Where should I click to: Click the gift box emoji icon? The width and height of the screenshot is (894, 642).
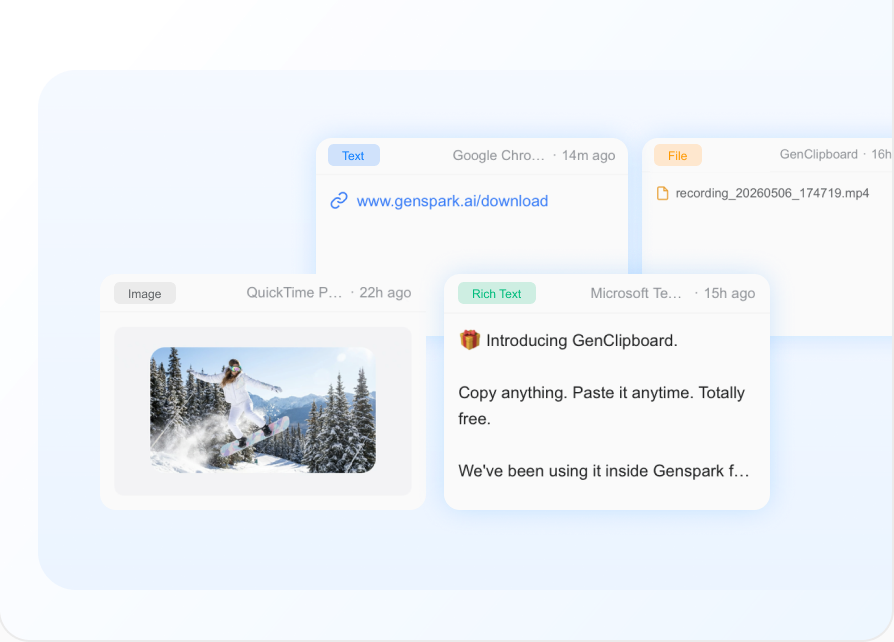470,340
